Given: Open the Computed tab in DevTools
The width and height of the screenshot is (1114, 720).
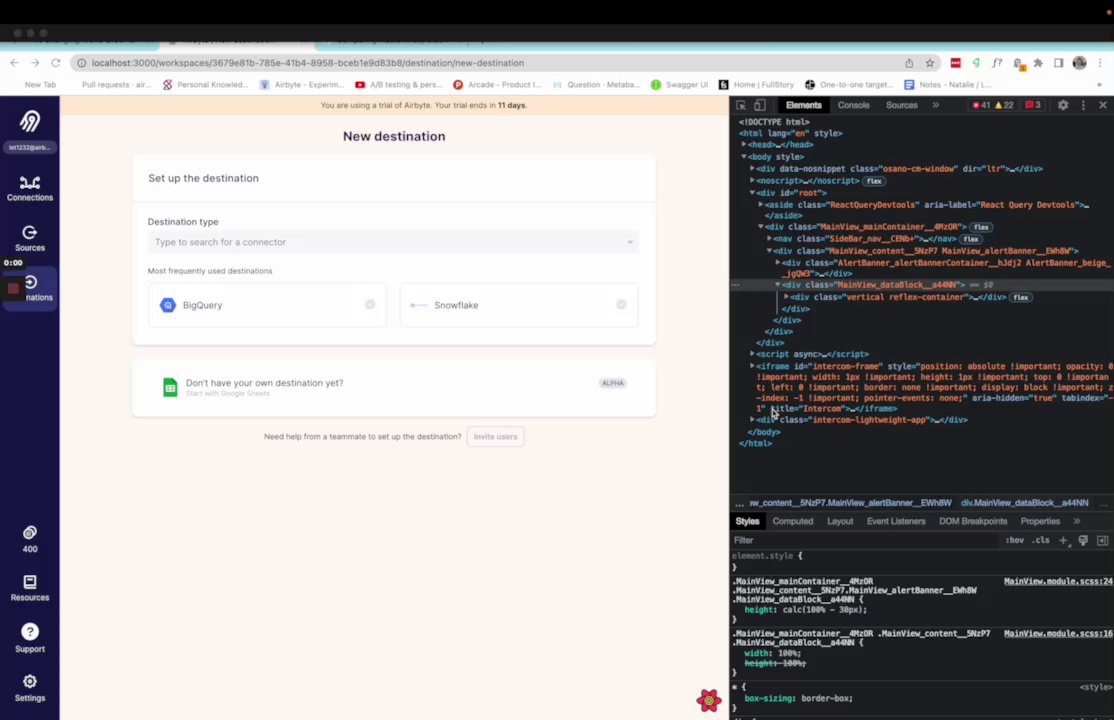Looking at the screenshot, I should 793,521.
